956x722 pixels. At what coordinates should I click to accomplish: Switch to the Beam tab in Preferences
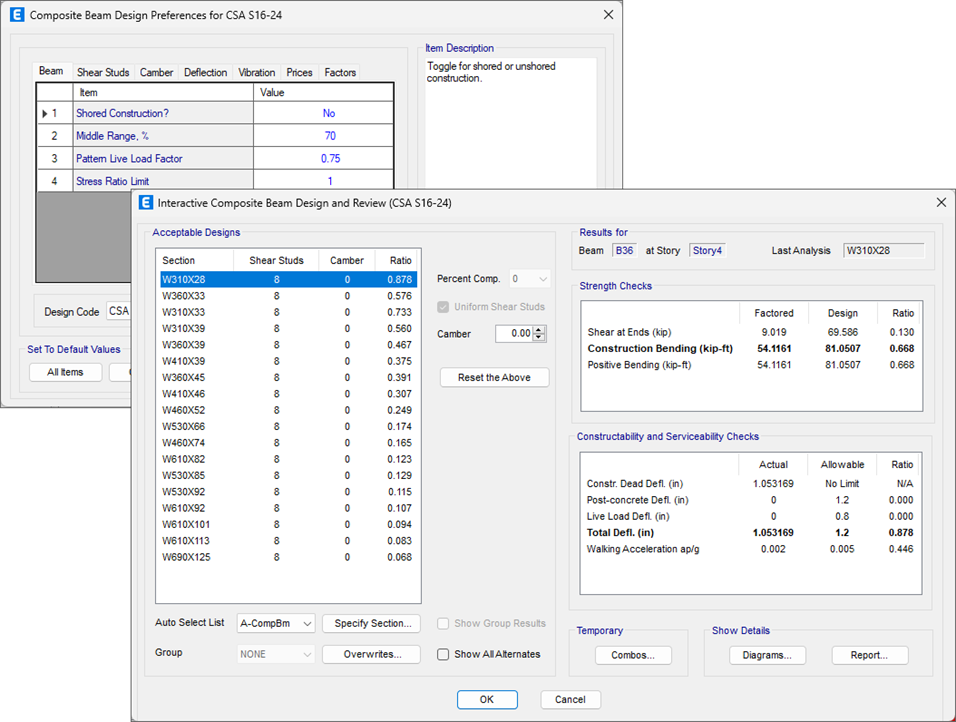point(51,71)
